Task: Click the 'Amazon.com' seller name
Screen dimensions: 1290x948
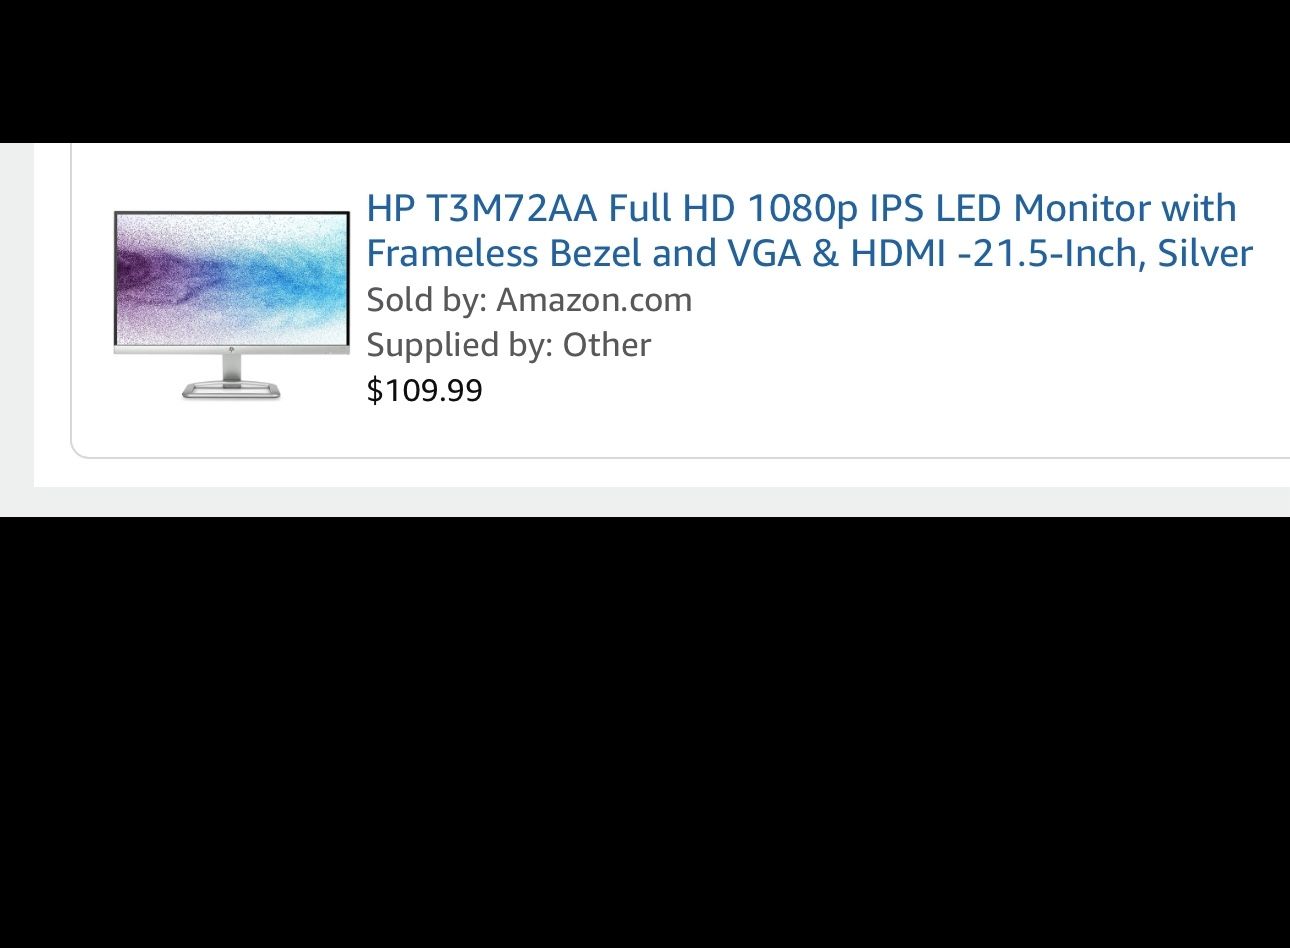Action: (594, 300)
